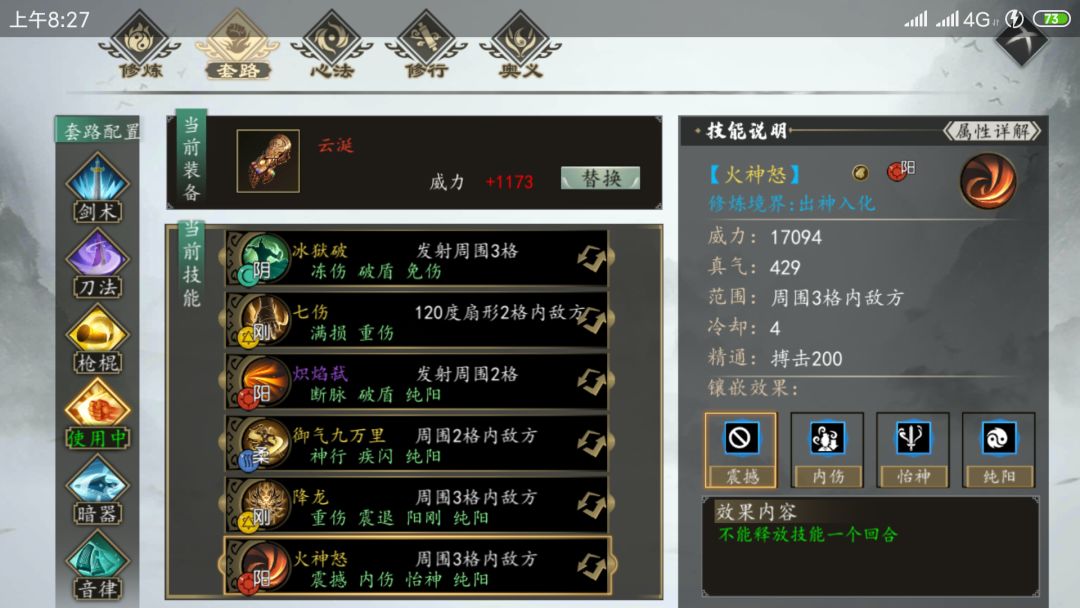Image resolution: width=1080 pixels, height=608 pixels.
Task: Open the 内伤 inlay effect slot
Action: [x=827, y=450]
